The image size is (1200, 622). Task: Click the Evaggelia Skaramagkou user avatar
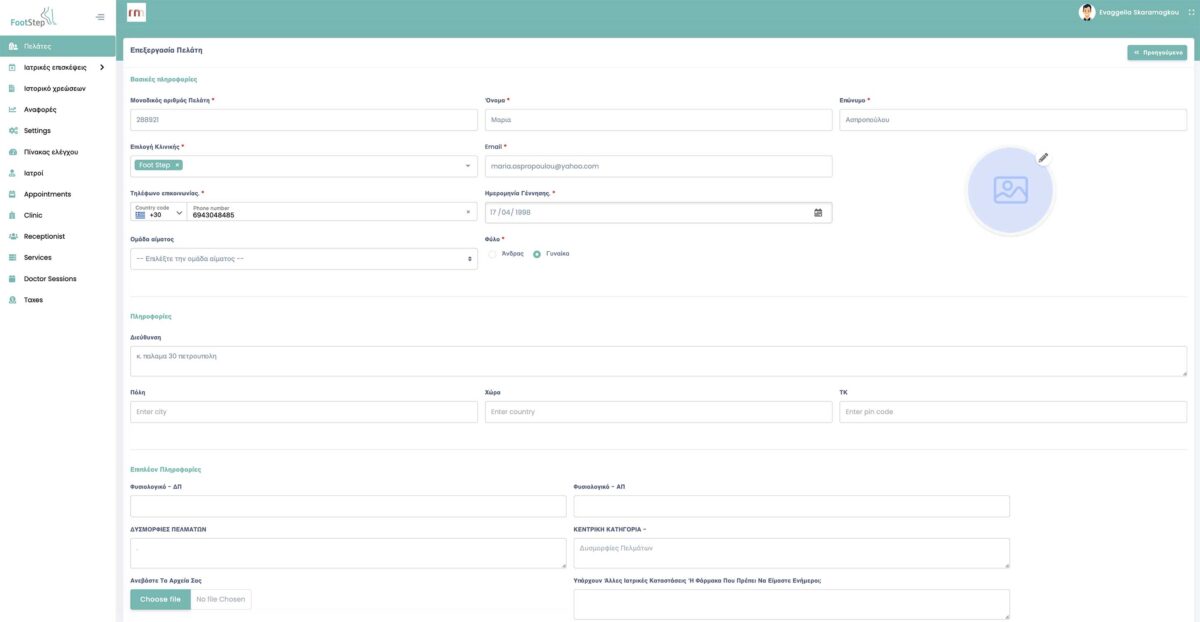1087,12
